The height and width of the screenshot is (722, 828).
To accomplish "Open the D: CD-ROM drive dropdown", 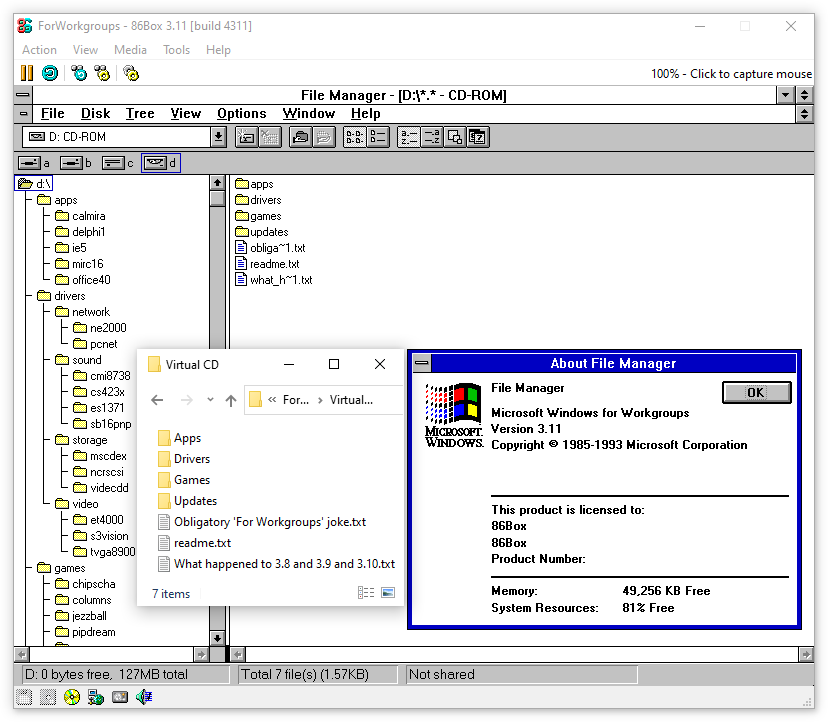I will click(218, 137).
